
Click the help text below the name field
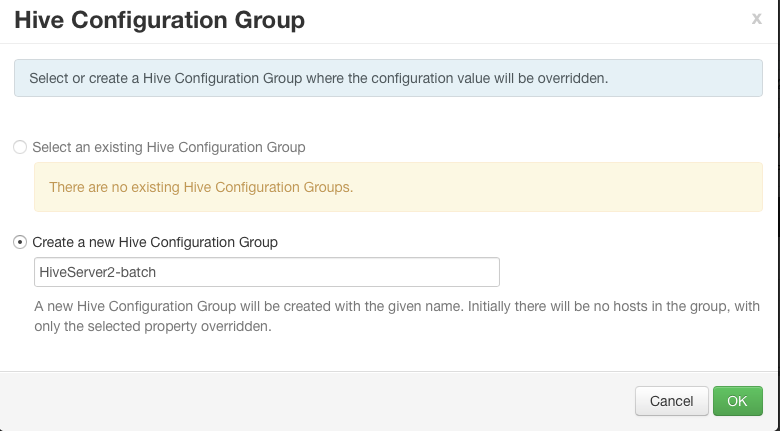pyautogui.click(x=397, y=316)
